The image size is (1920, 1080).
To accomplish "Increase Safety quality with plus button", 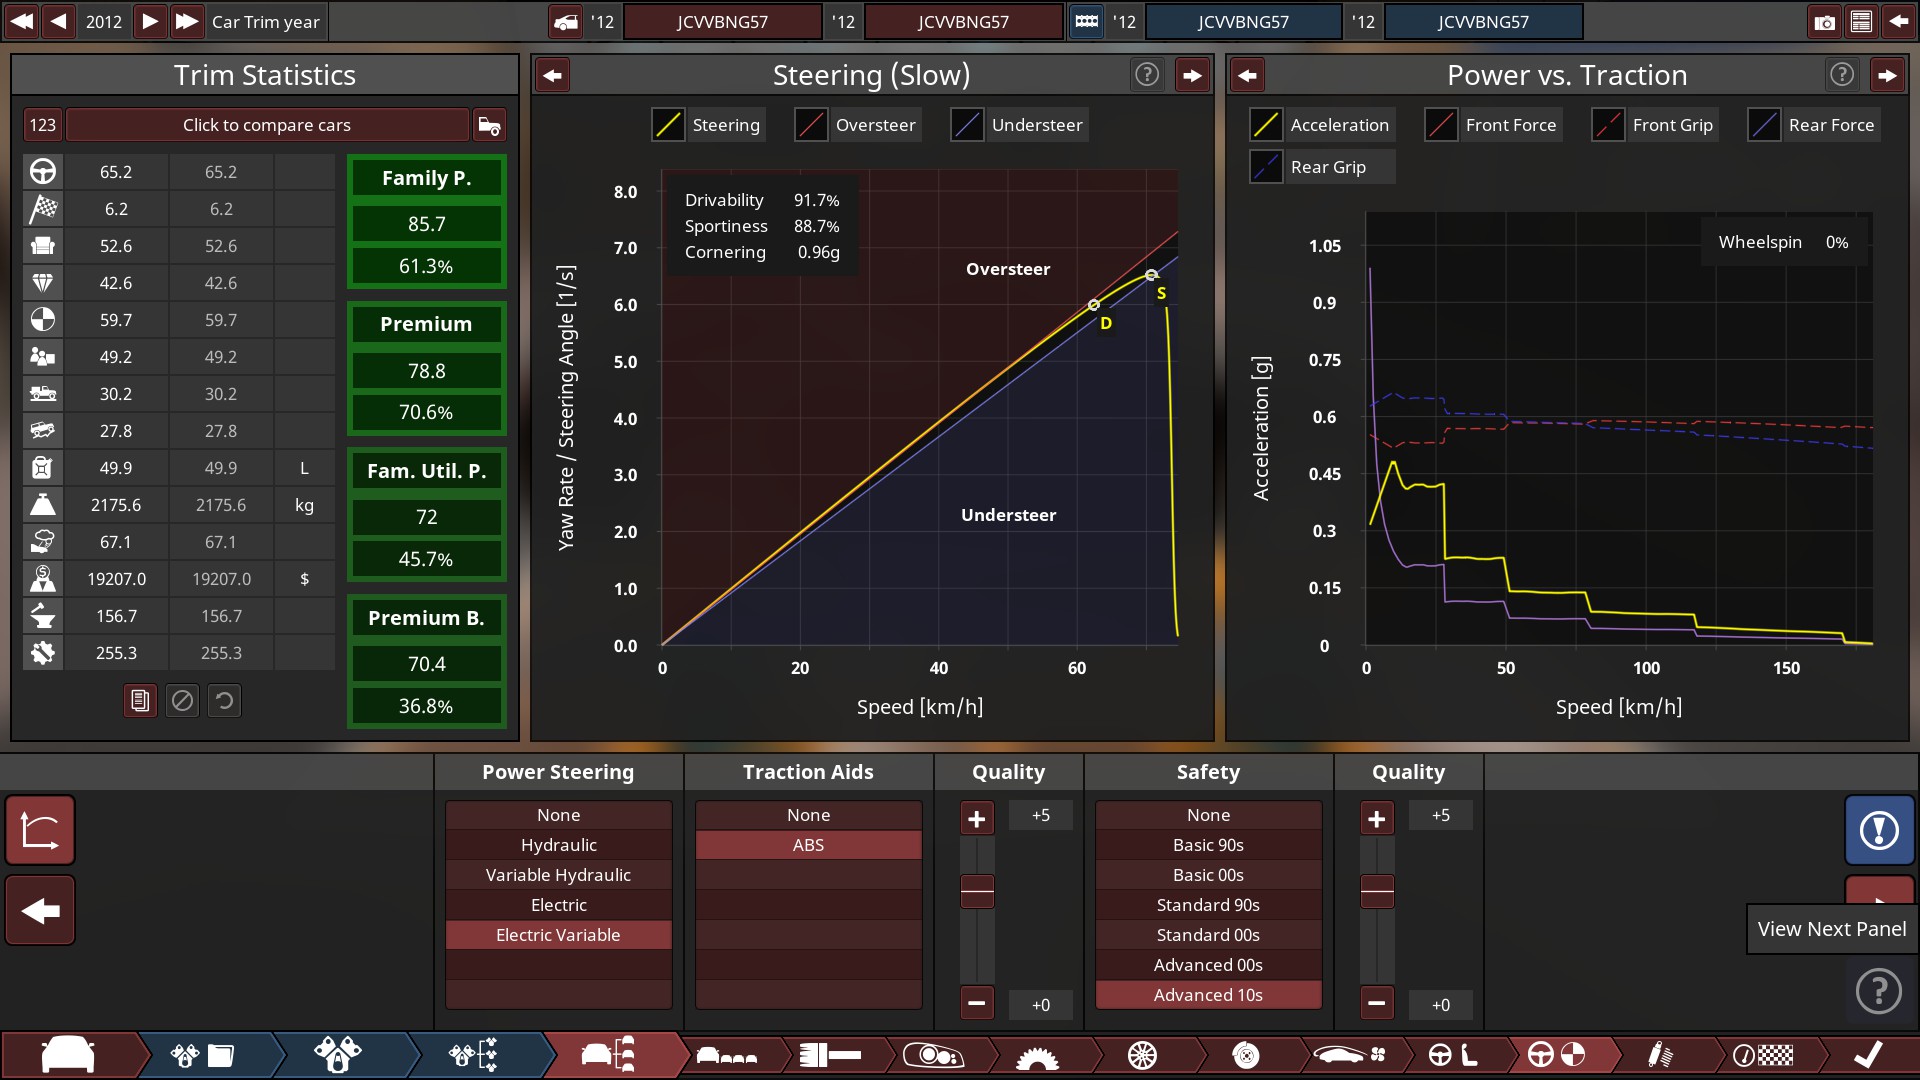I will pyautogui.click(x=1377, y=819).
